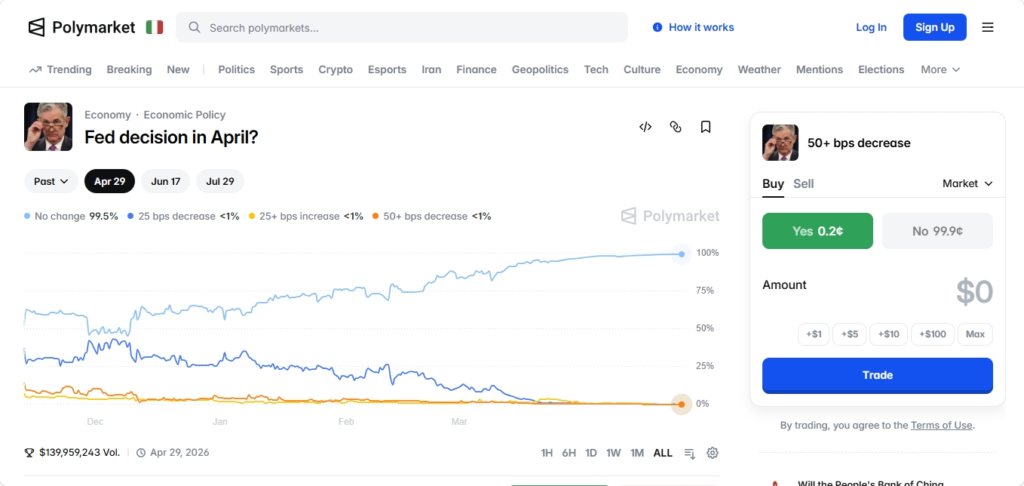This screenshot has width=1024, height=486.
Task: Click the Powell market thumbnail image
Action: [48, 127]
